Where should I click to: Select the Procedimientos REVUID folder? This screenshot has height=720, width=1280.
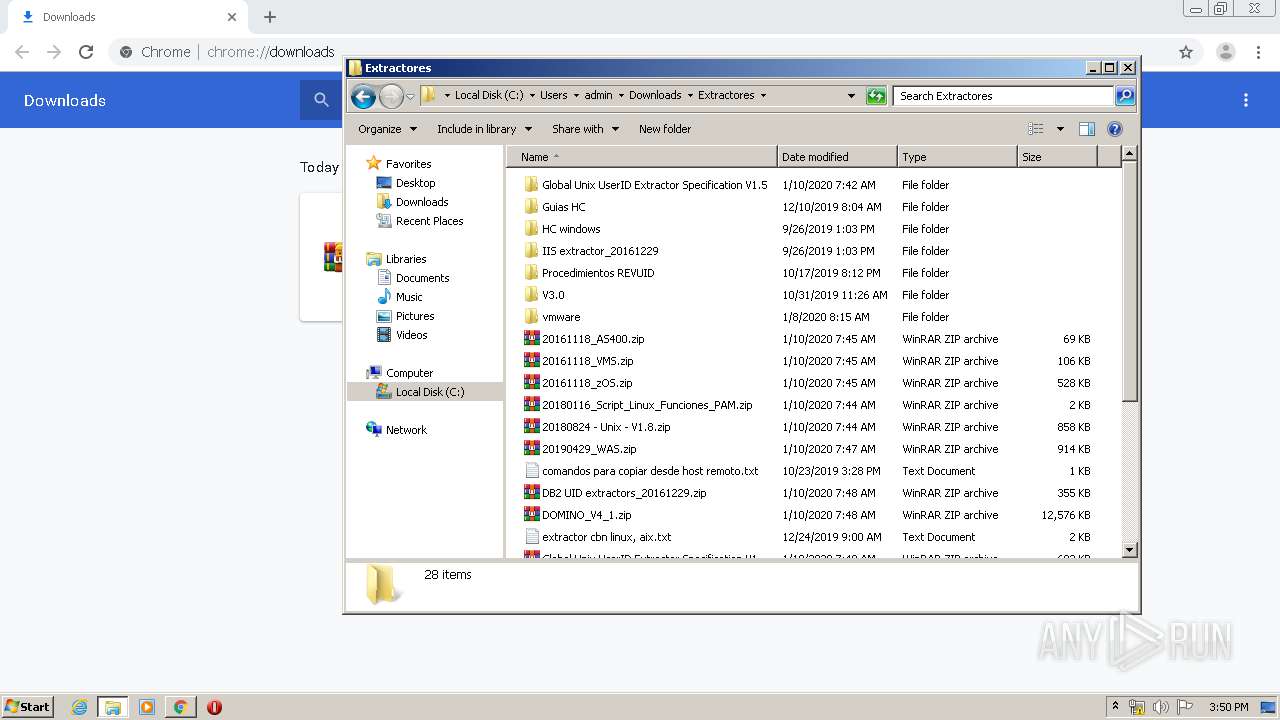pyautogui.click(x=598, y=273)
